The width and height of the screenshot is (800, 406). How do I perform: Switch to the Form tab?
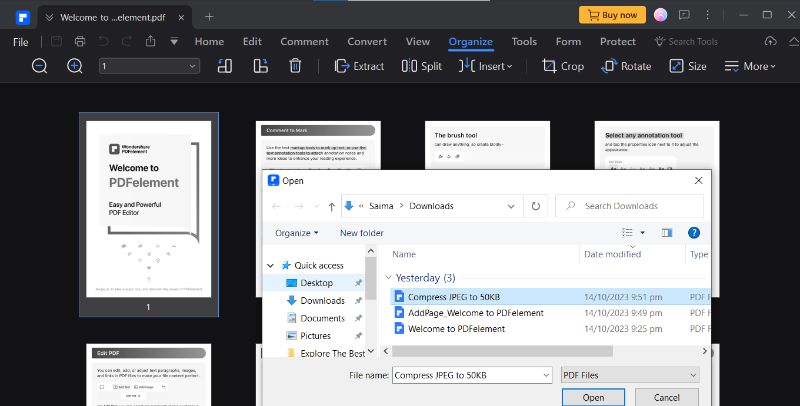pyautogui.click(x=568, y=42)
